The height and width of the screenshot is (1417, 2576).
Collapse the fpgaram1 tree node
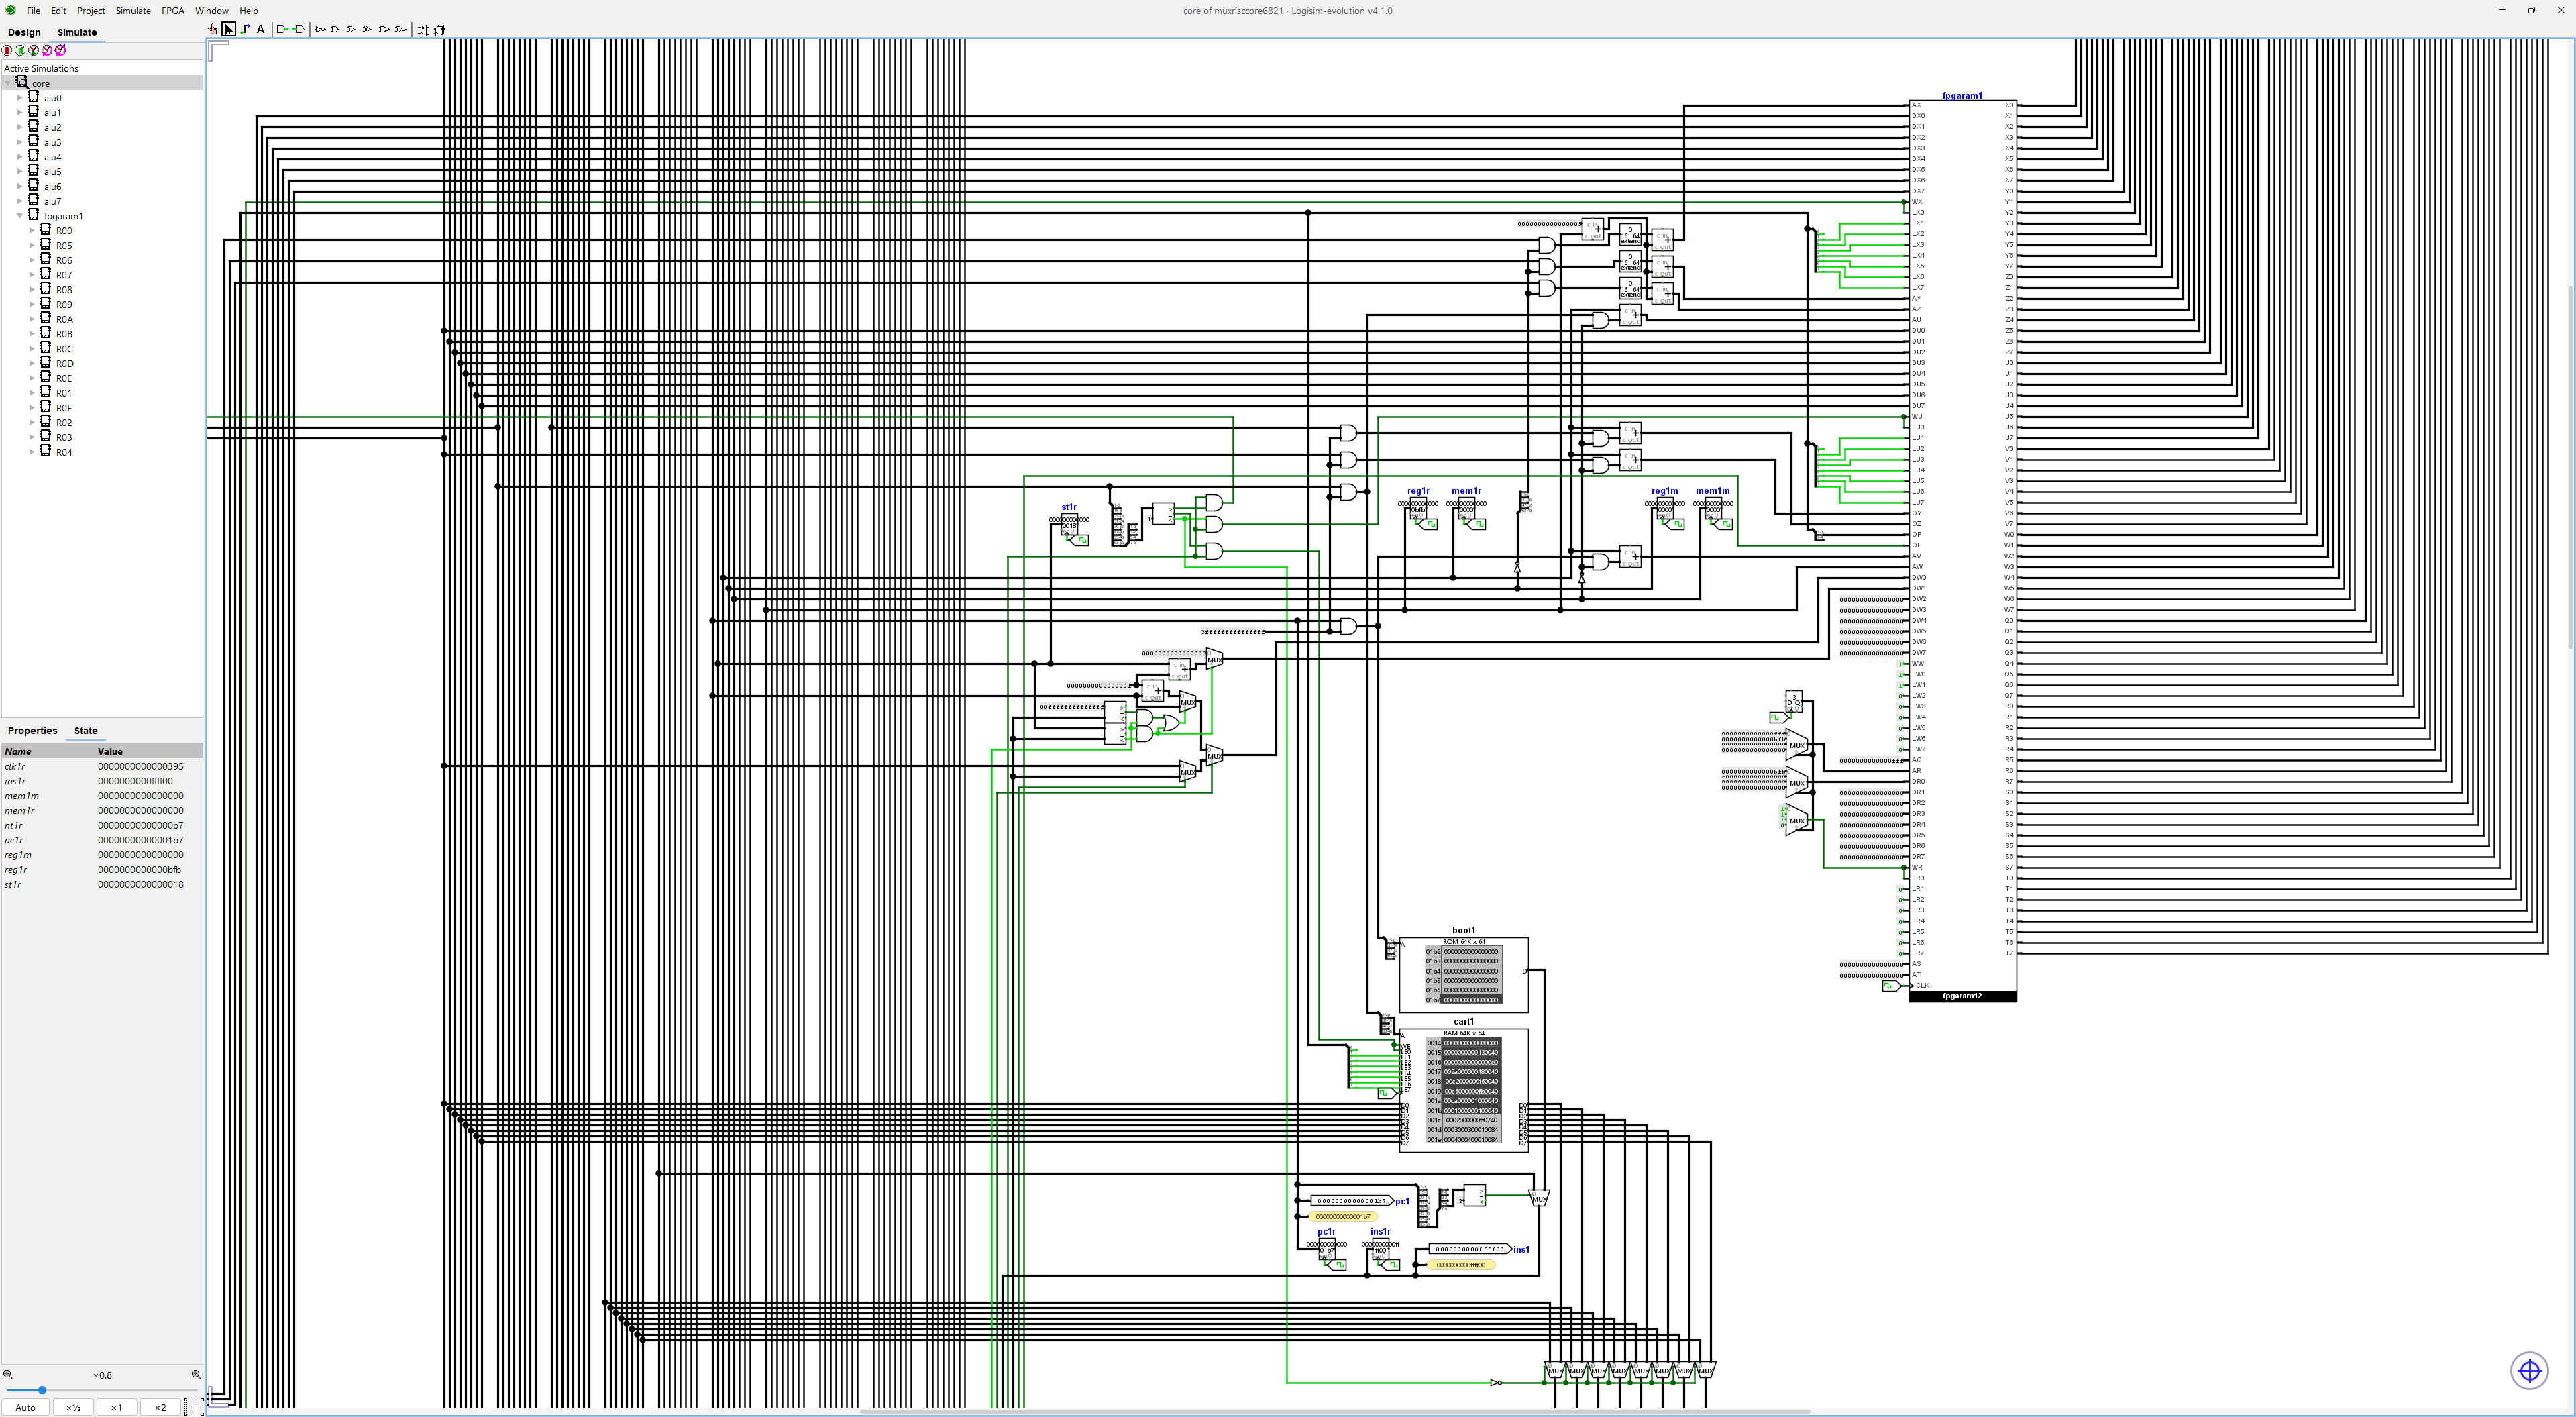point(20,216)
